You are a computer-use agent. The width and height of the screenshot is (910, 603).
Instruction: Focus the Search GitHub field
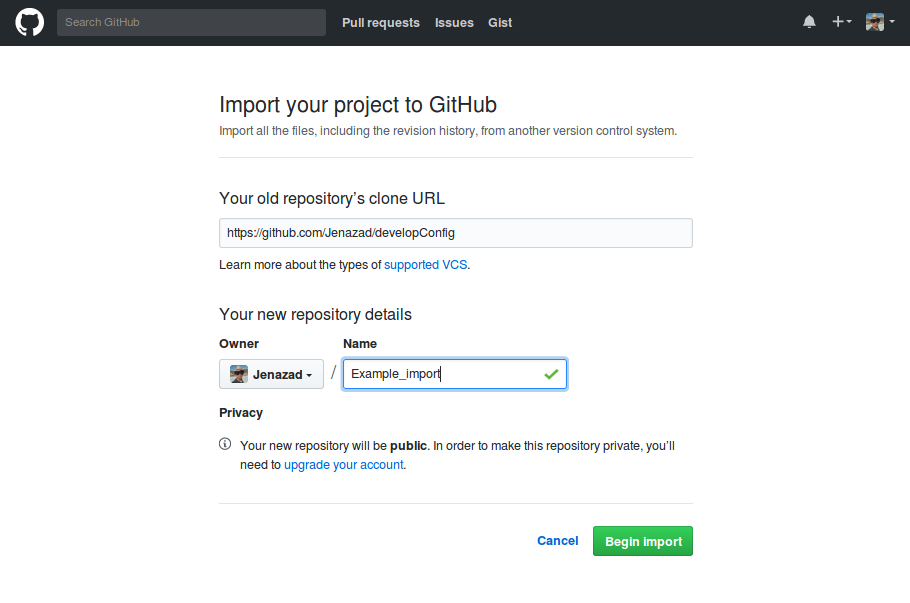point(192,23)
